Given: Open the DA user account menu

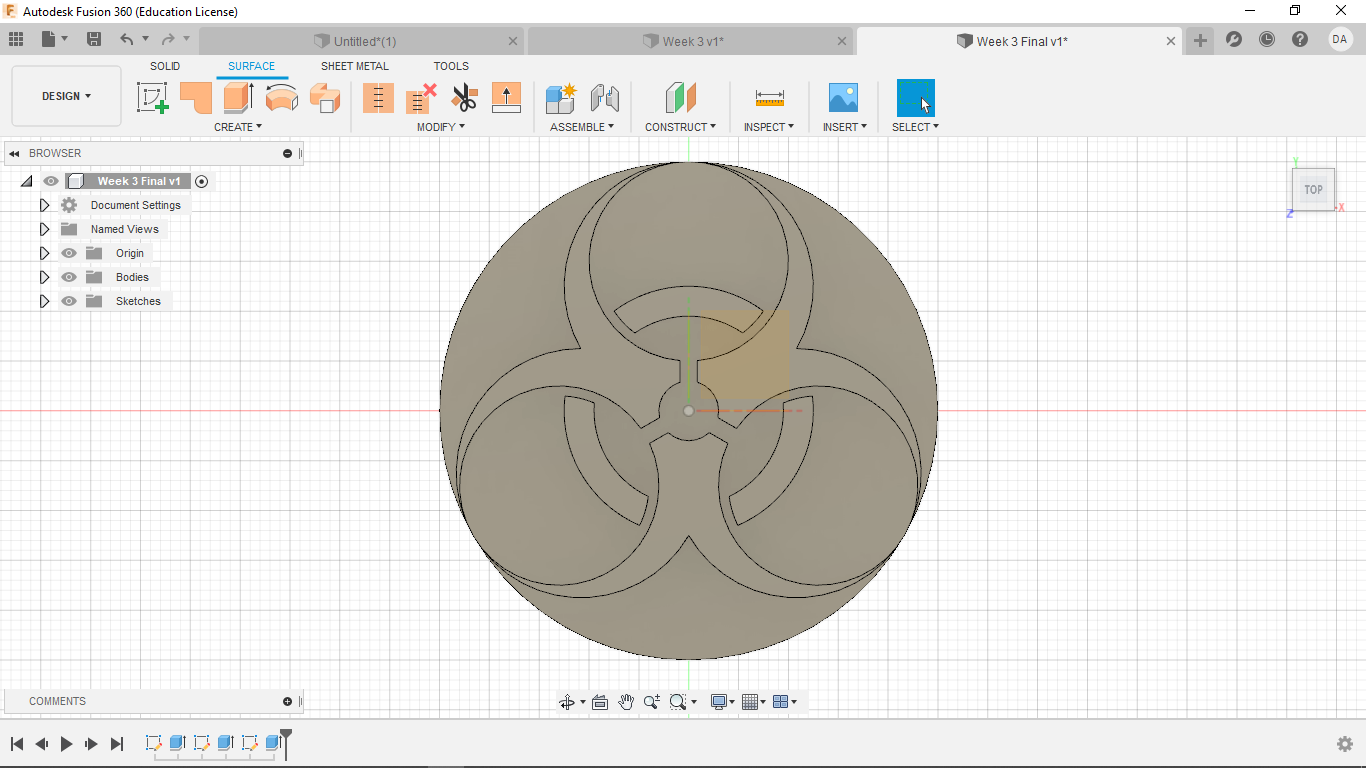Looking at the screenshot, I should click(1340, 39).
